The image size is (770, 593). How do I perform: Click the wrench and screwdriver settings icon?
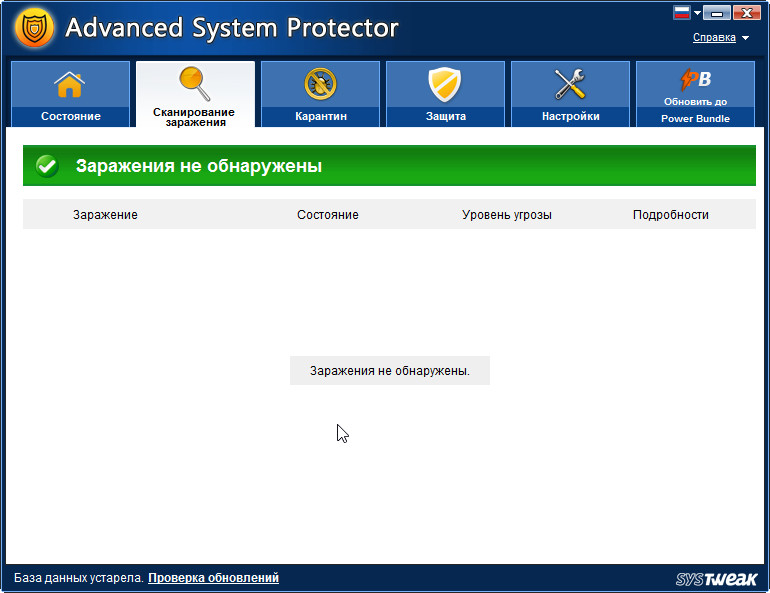click(570, 84)
